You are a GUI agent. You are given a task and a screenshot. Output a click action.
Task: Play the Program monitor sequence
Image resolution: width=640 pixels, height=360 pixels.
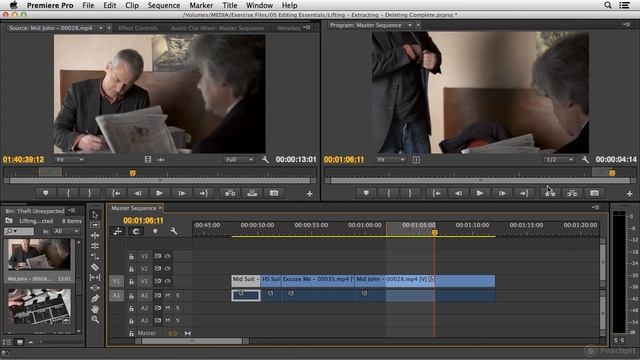(x=480, y=193)
